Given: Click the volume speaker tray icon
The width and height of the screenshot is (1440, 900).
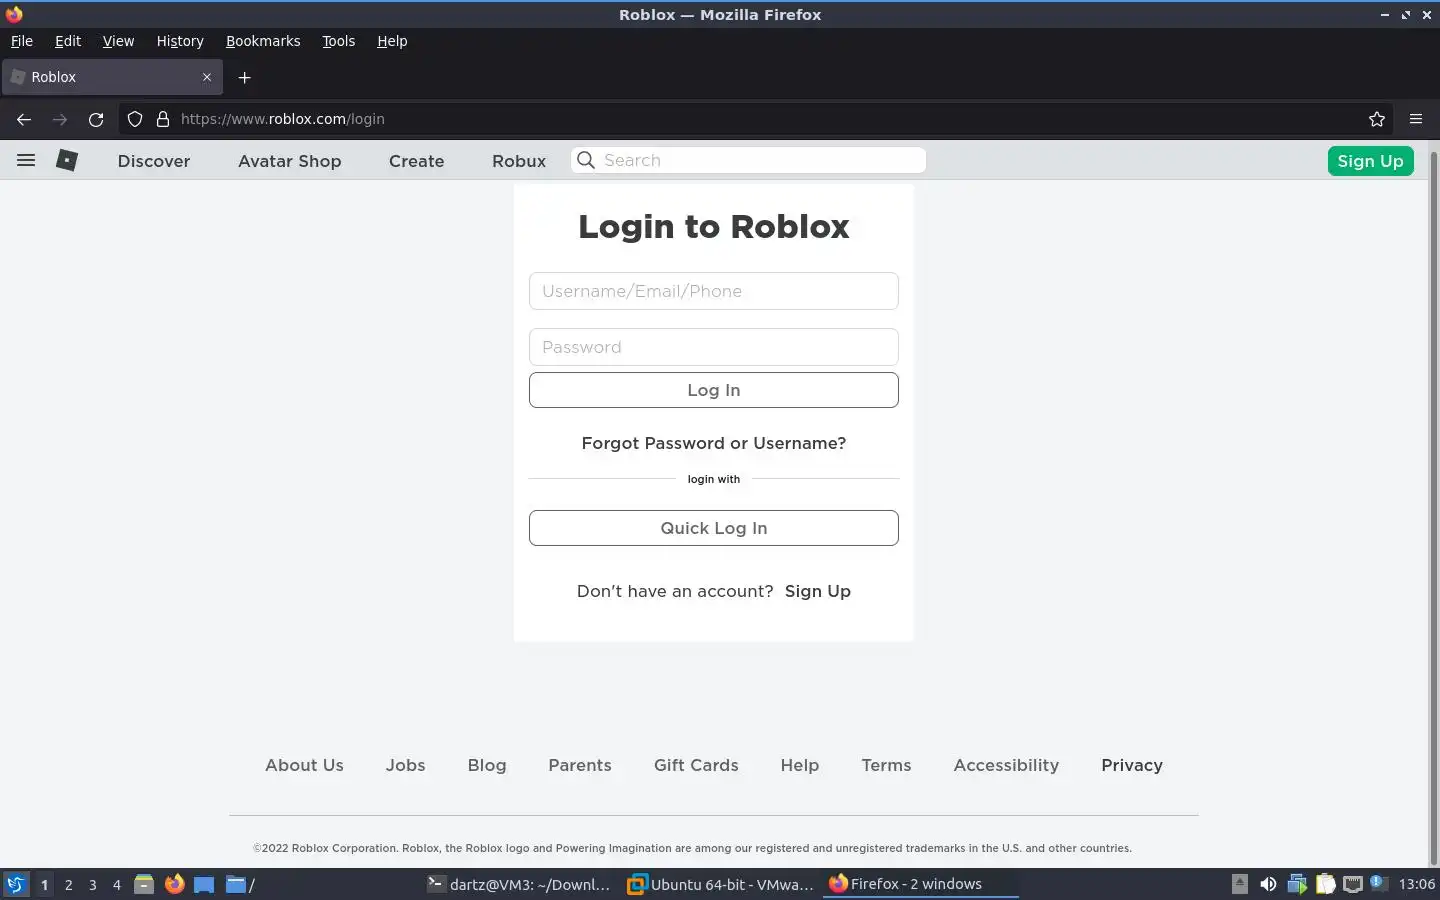Looking at the screenshot, I should point(1268,884).
